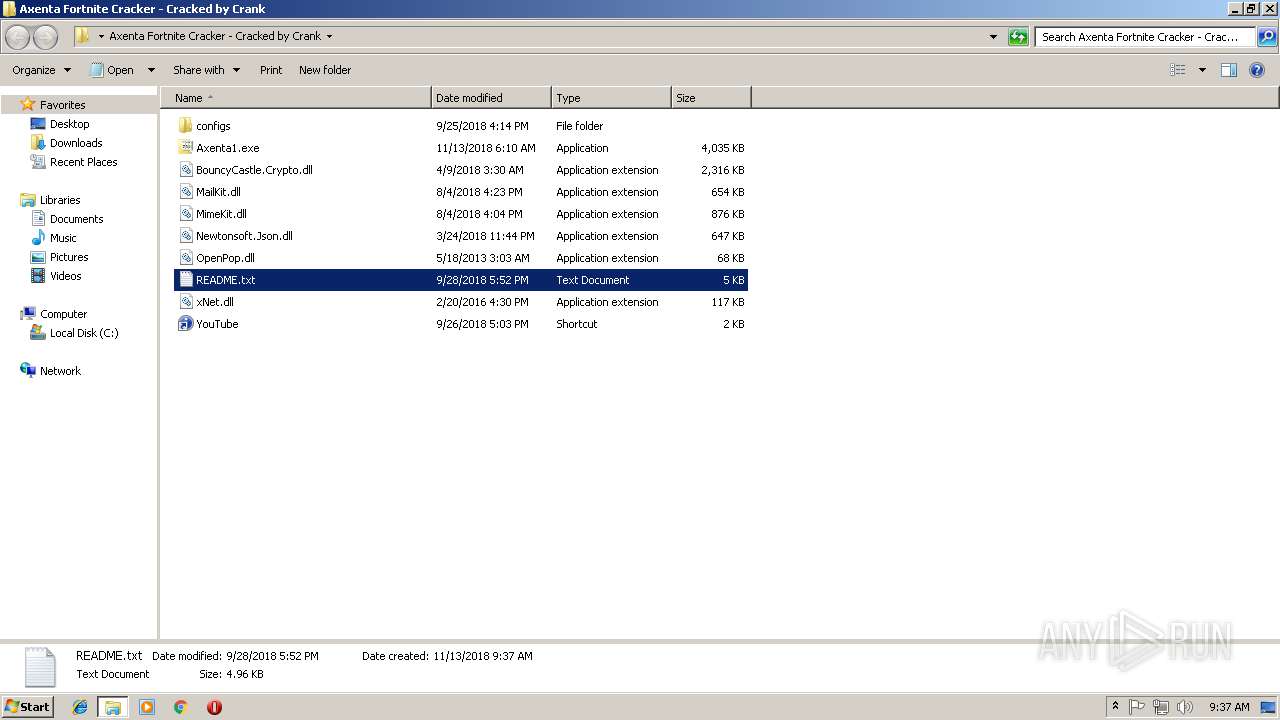1280x720 pixels.
Task: Click the Windows Explorer taskbar icon
Action: [x=113, y=707]
